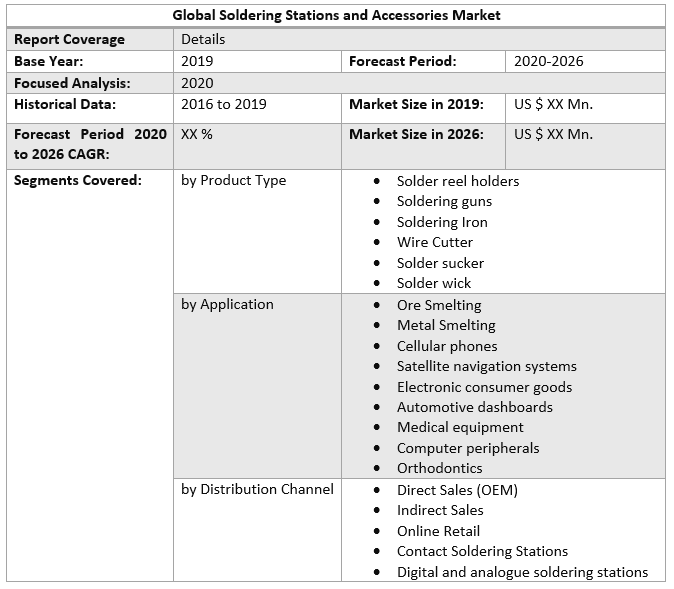Select the Report Coverage header cell
674x589 pixels.
(x=69, y=39)
